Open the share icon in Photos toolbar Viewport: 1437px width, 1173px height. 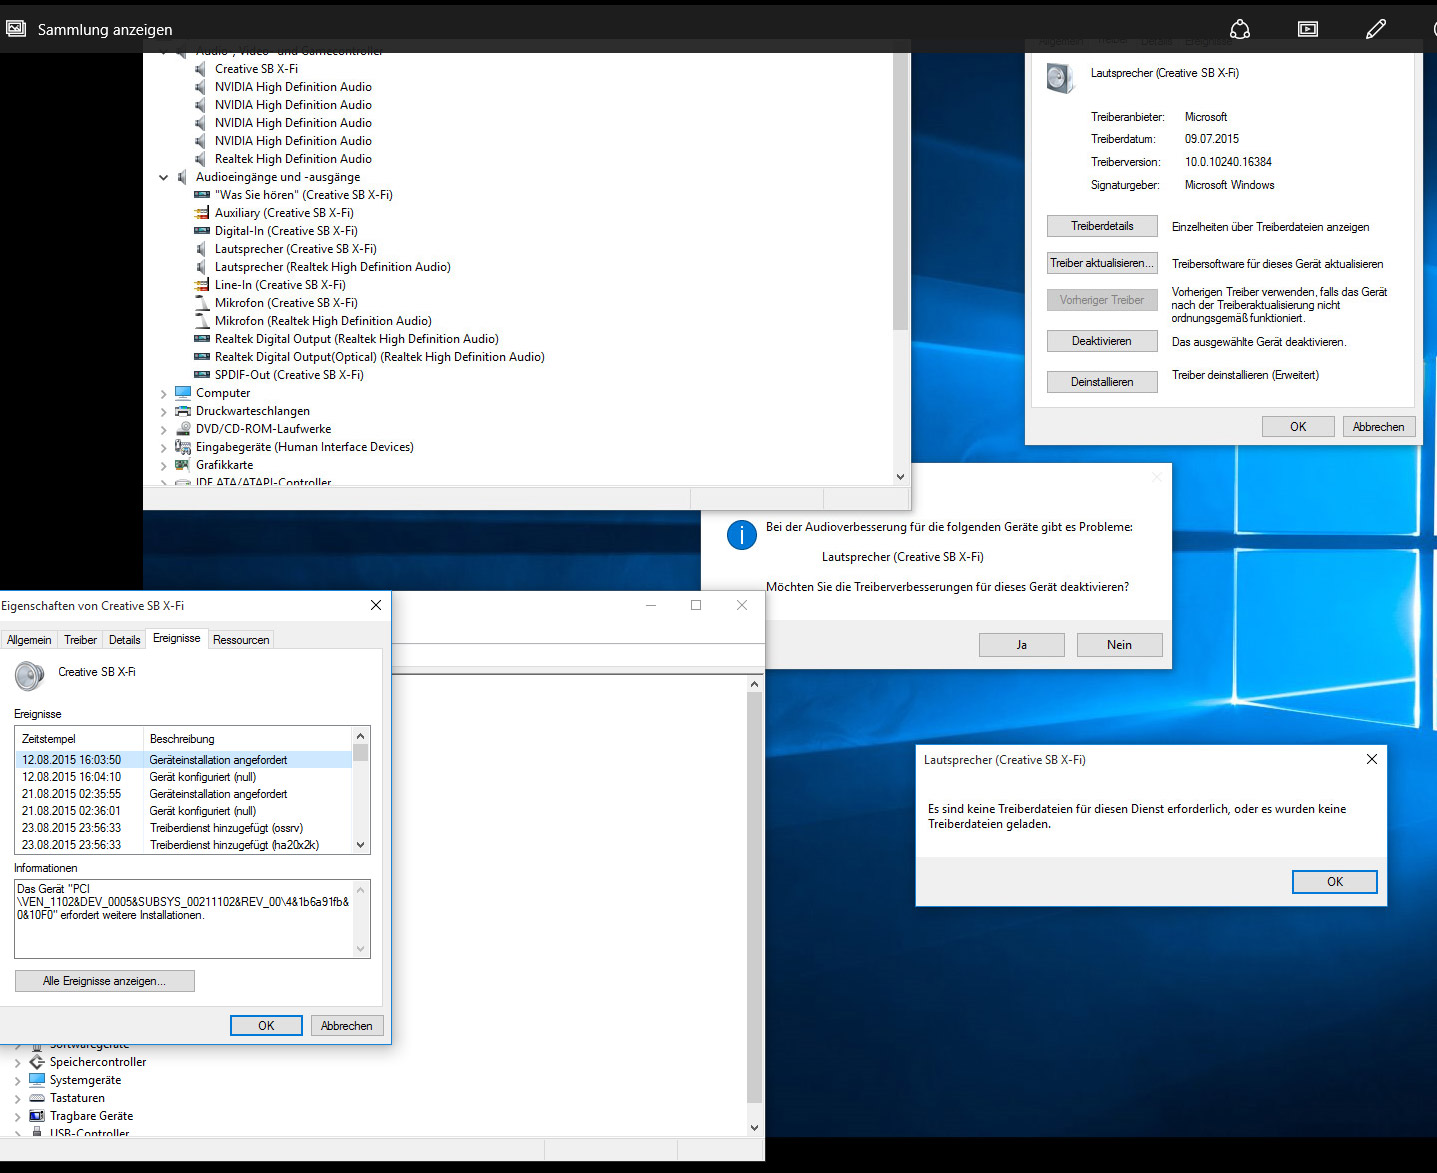pyautogui.click(x=1240, y=29)
